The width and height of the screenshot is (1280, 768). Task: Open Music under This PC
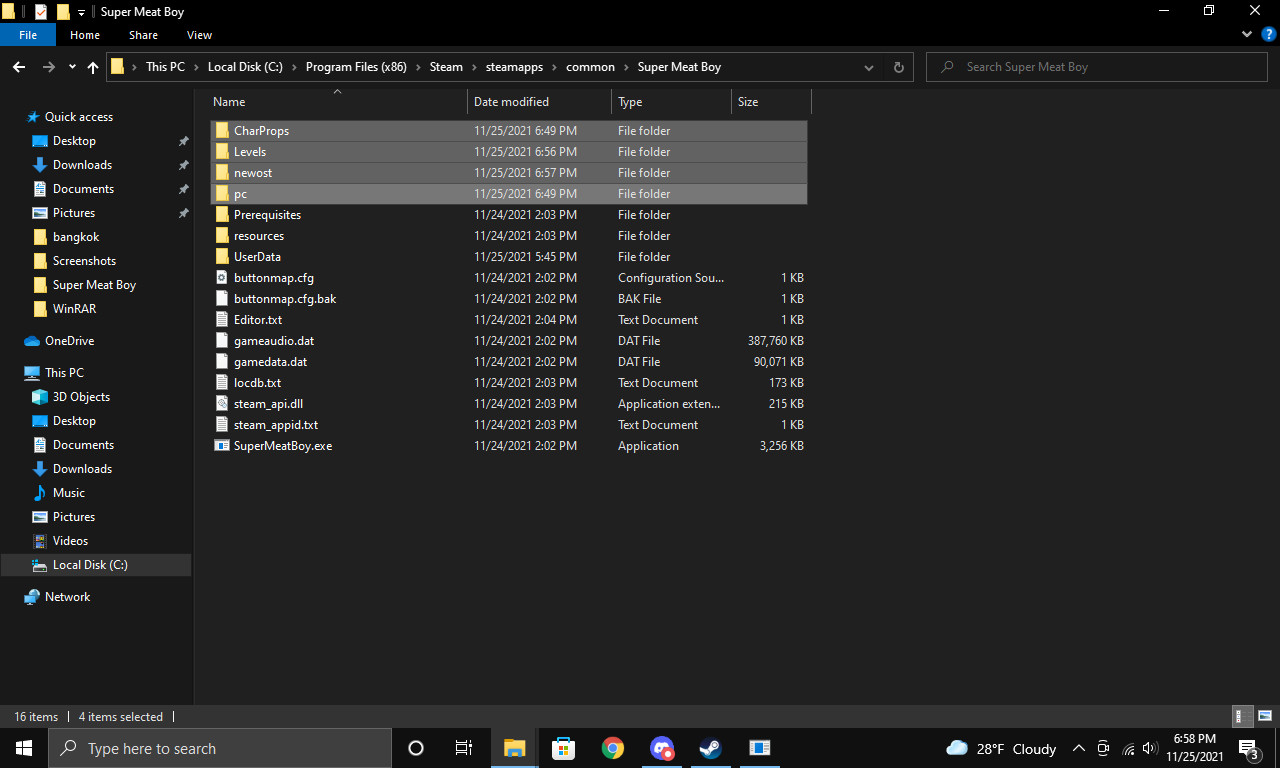point(69,493)
